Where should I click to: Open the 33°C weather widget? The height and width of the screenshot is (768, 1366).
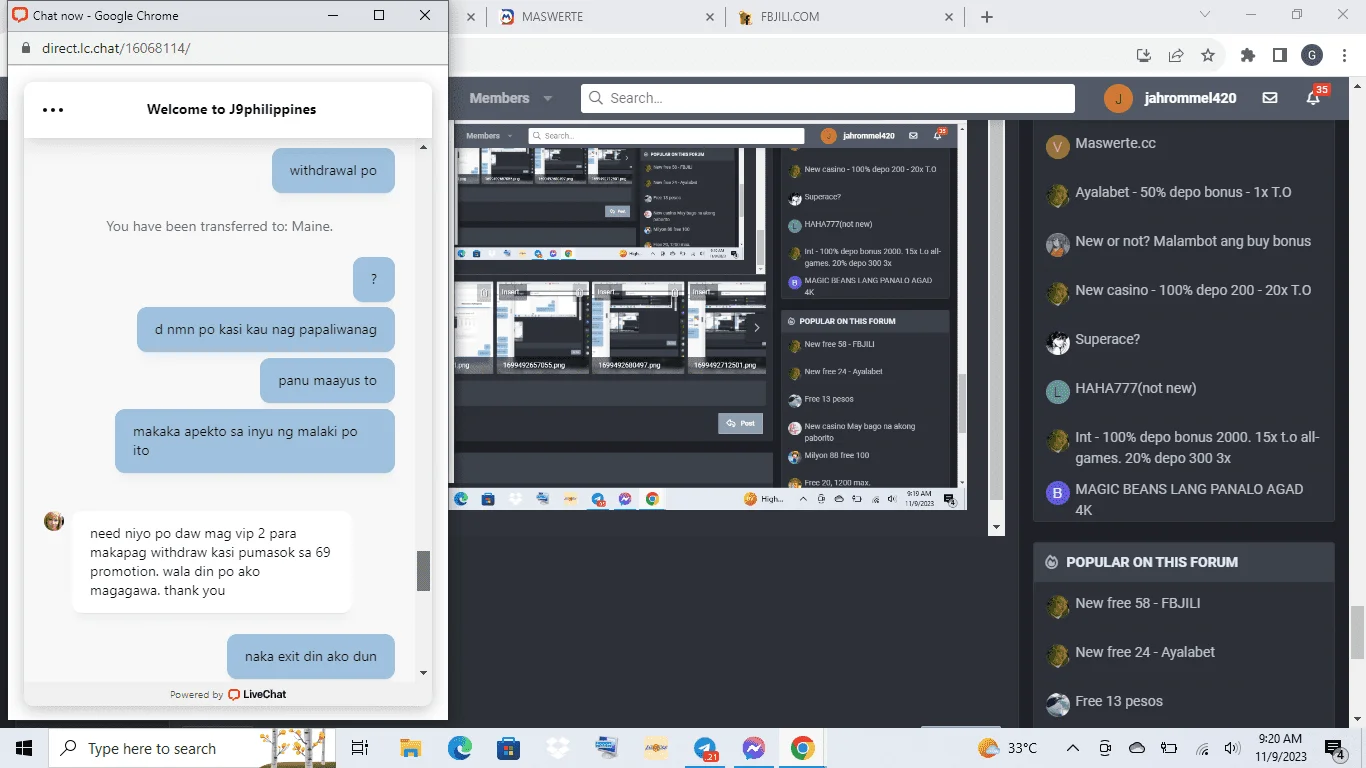(x=1007, y=748)
